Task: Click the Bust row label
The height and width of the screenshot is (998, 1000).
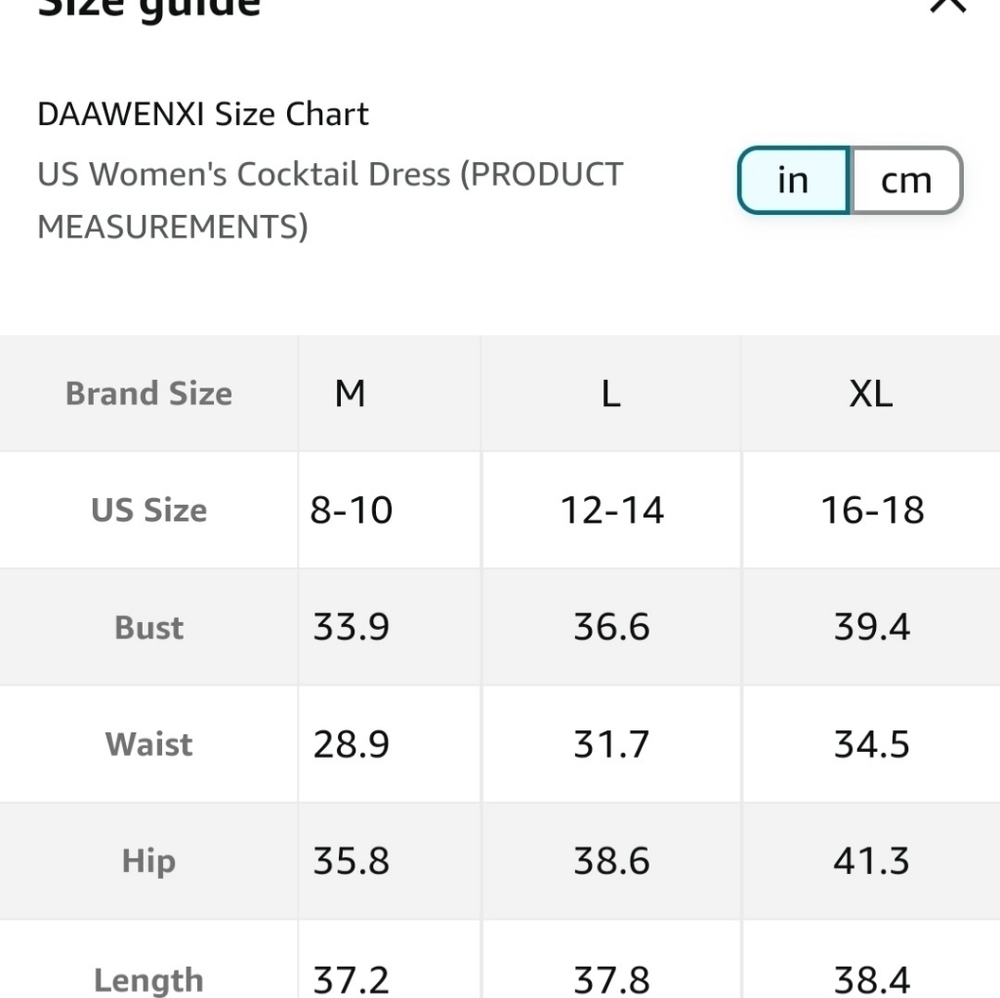Action: point(149,627)
